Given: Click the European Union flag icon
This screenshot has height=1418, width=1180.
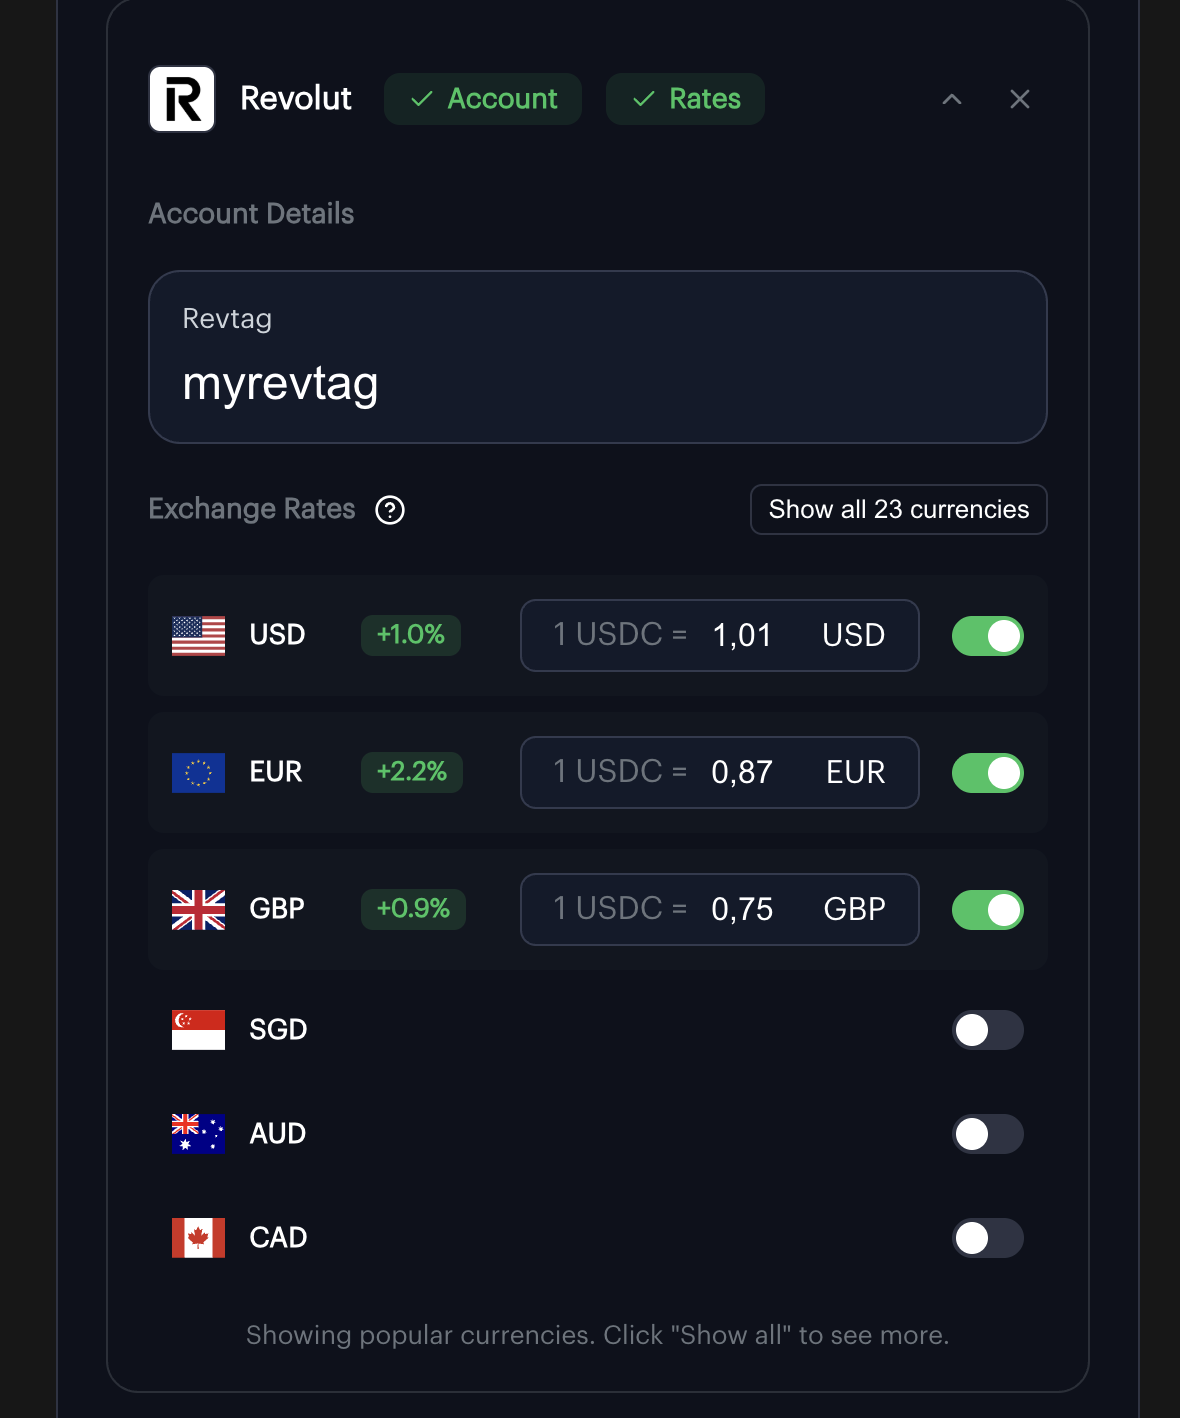Looking at the screenshot, I should 198,772.
